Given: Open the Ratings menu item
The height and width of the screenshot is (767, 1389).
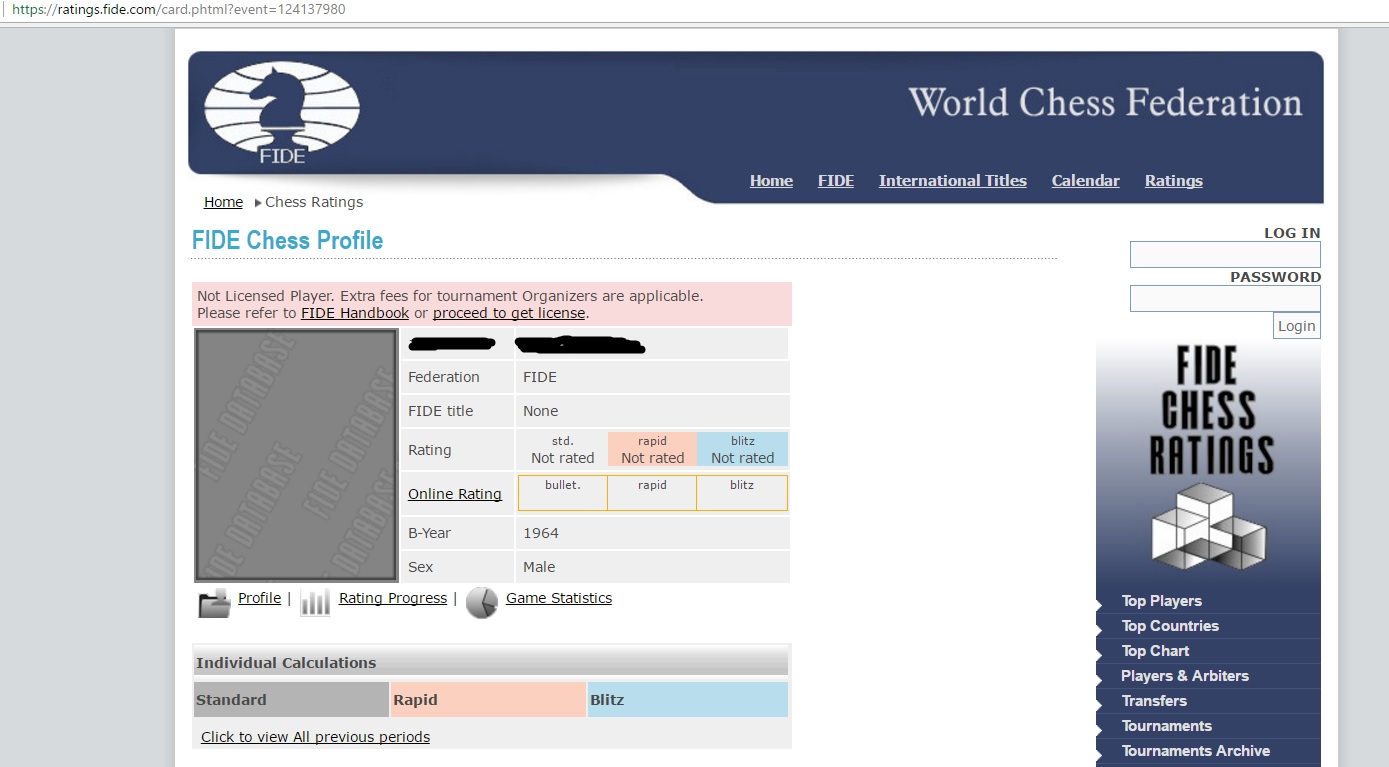Looking at the screenshot, I should point(1174,181).
